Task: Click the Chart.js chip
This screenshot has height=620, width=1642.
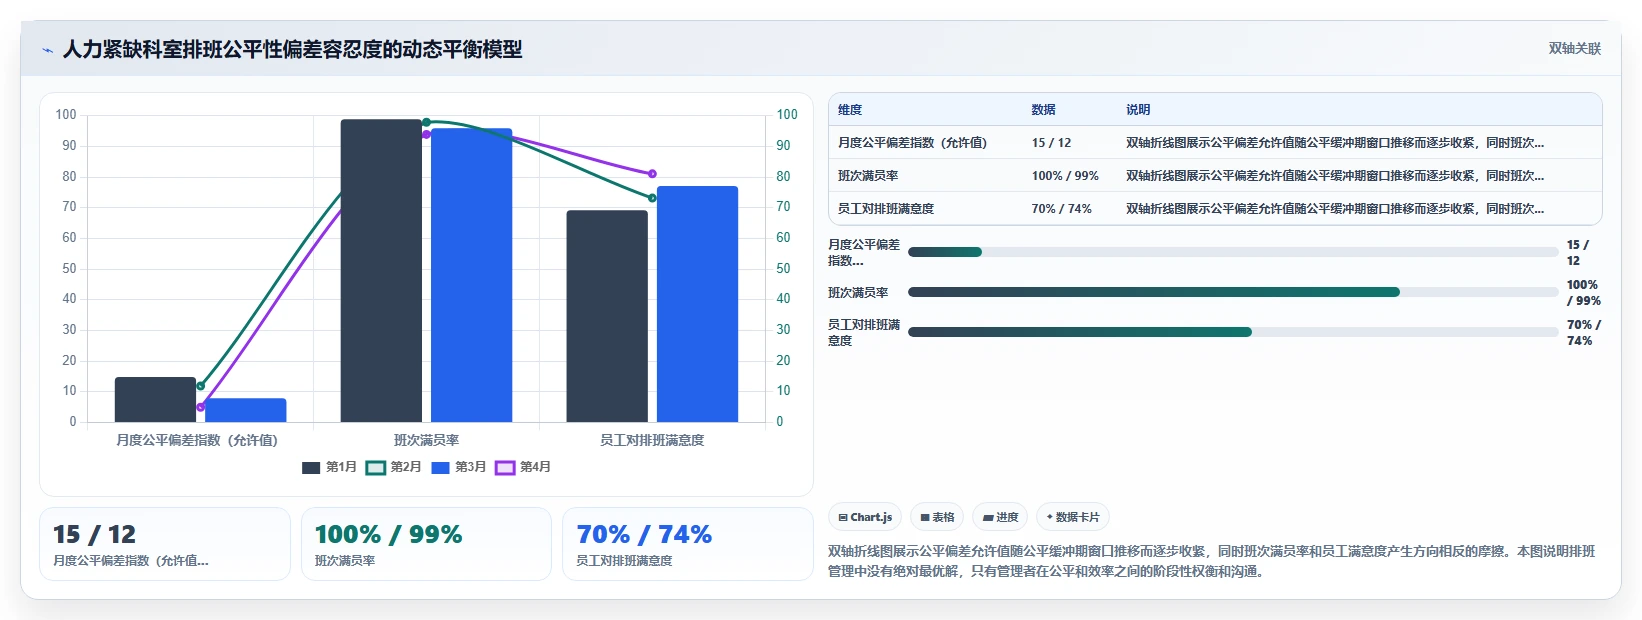Action: coord(865,517)
